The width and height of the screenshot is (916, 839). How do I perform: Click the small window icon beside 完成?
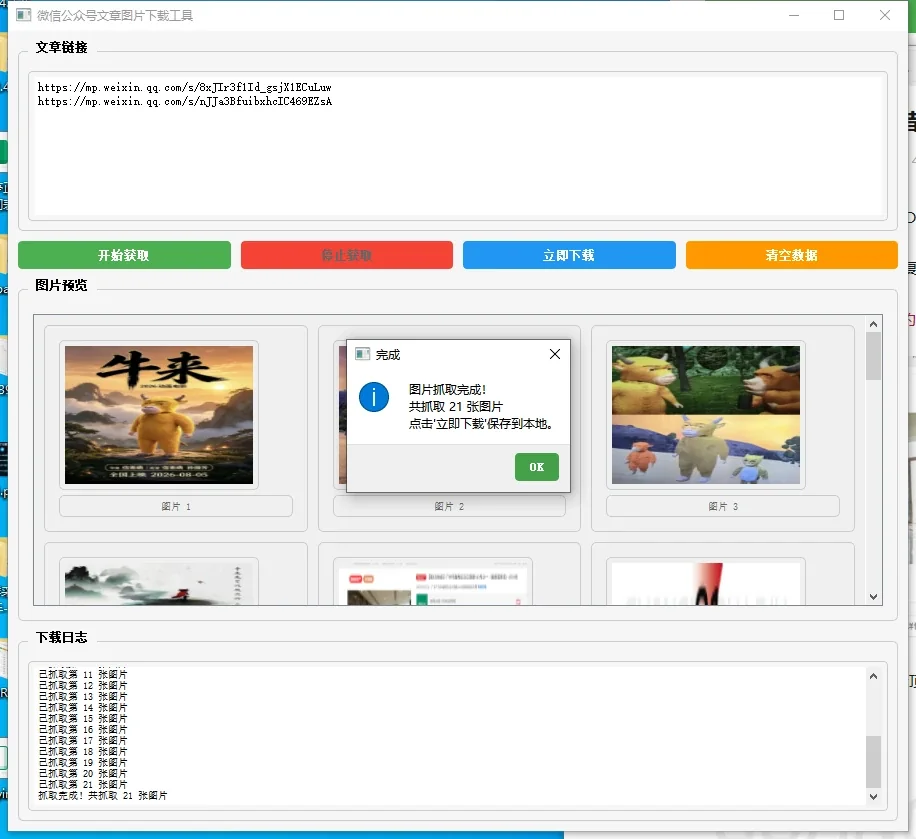pos(363,354)
